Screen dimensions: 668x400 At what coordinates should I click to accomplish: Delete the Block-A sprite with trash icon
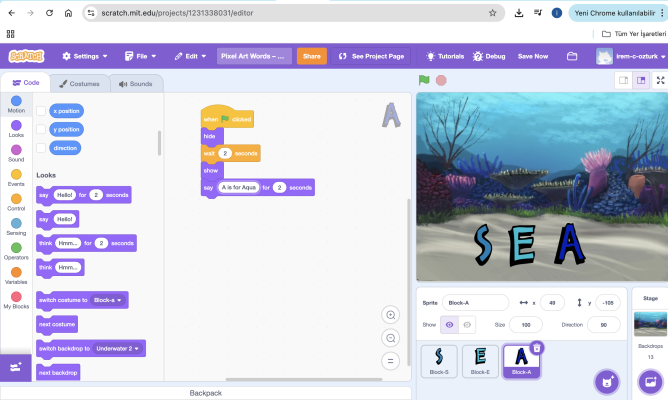[x=537, y=348]
